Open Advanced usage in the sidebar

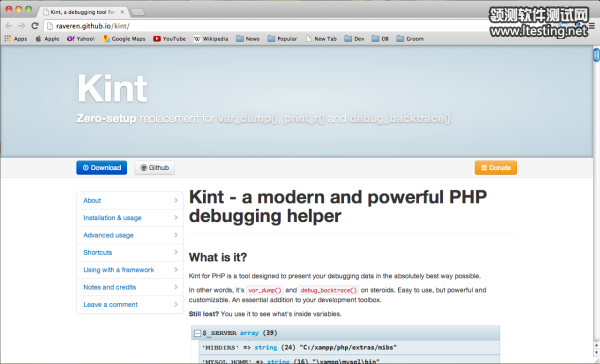(x=130, y=235)
